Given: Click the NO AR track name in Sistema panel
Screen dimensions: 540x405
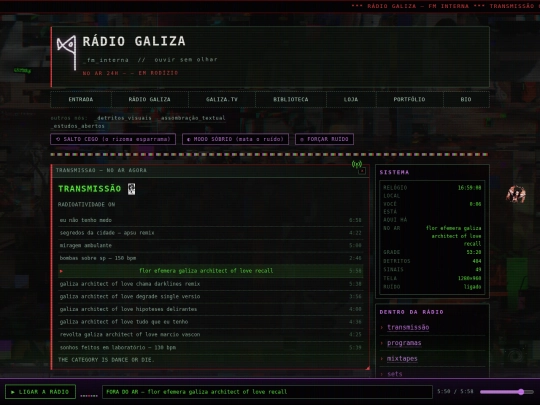Looking at the screenshot, I should tap(454, 236).
